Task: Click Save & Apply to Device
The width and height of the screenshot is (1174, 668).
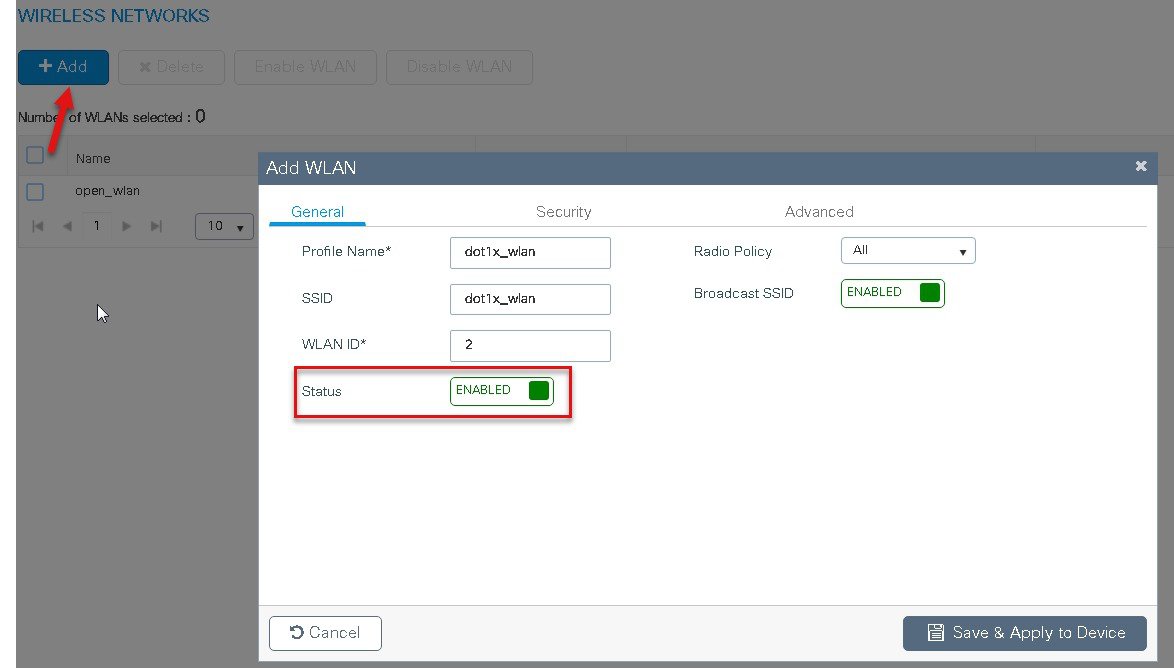Action: pyautogui.click(x=1024, y=633)
